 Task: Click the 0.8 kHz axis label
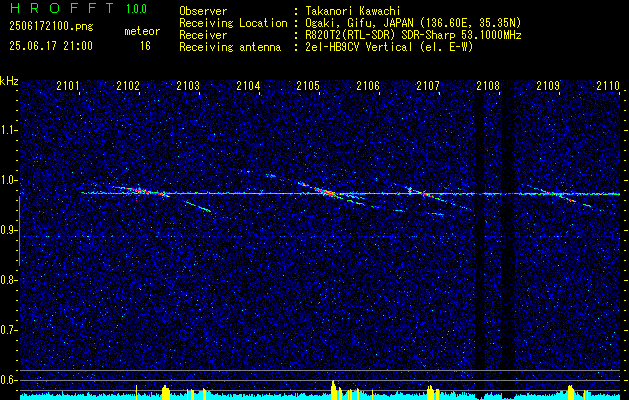[x=8, y=280]
